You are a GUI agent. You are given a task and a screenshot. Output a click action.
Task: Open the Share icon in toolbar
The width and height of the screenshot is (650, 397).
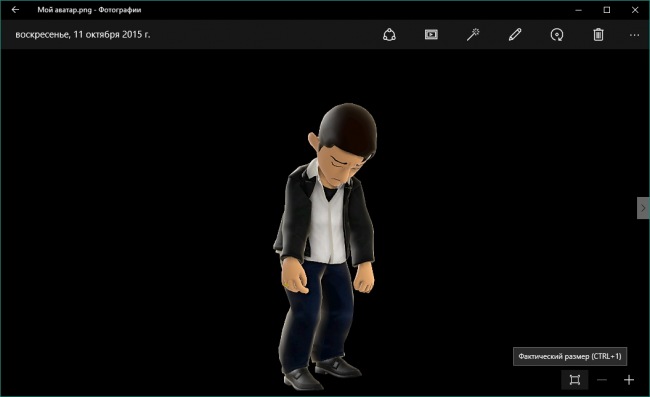coord(389,35)
